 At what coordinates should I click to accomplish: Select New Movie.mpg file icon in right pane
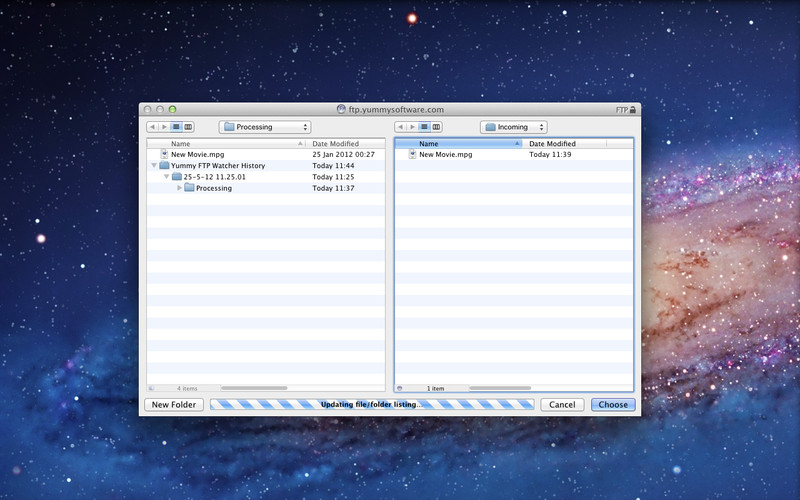coord(412,155)
